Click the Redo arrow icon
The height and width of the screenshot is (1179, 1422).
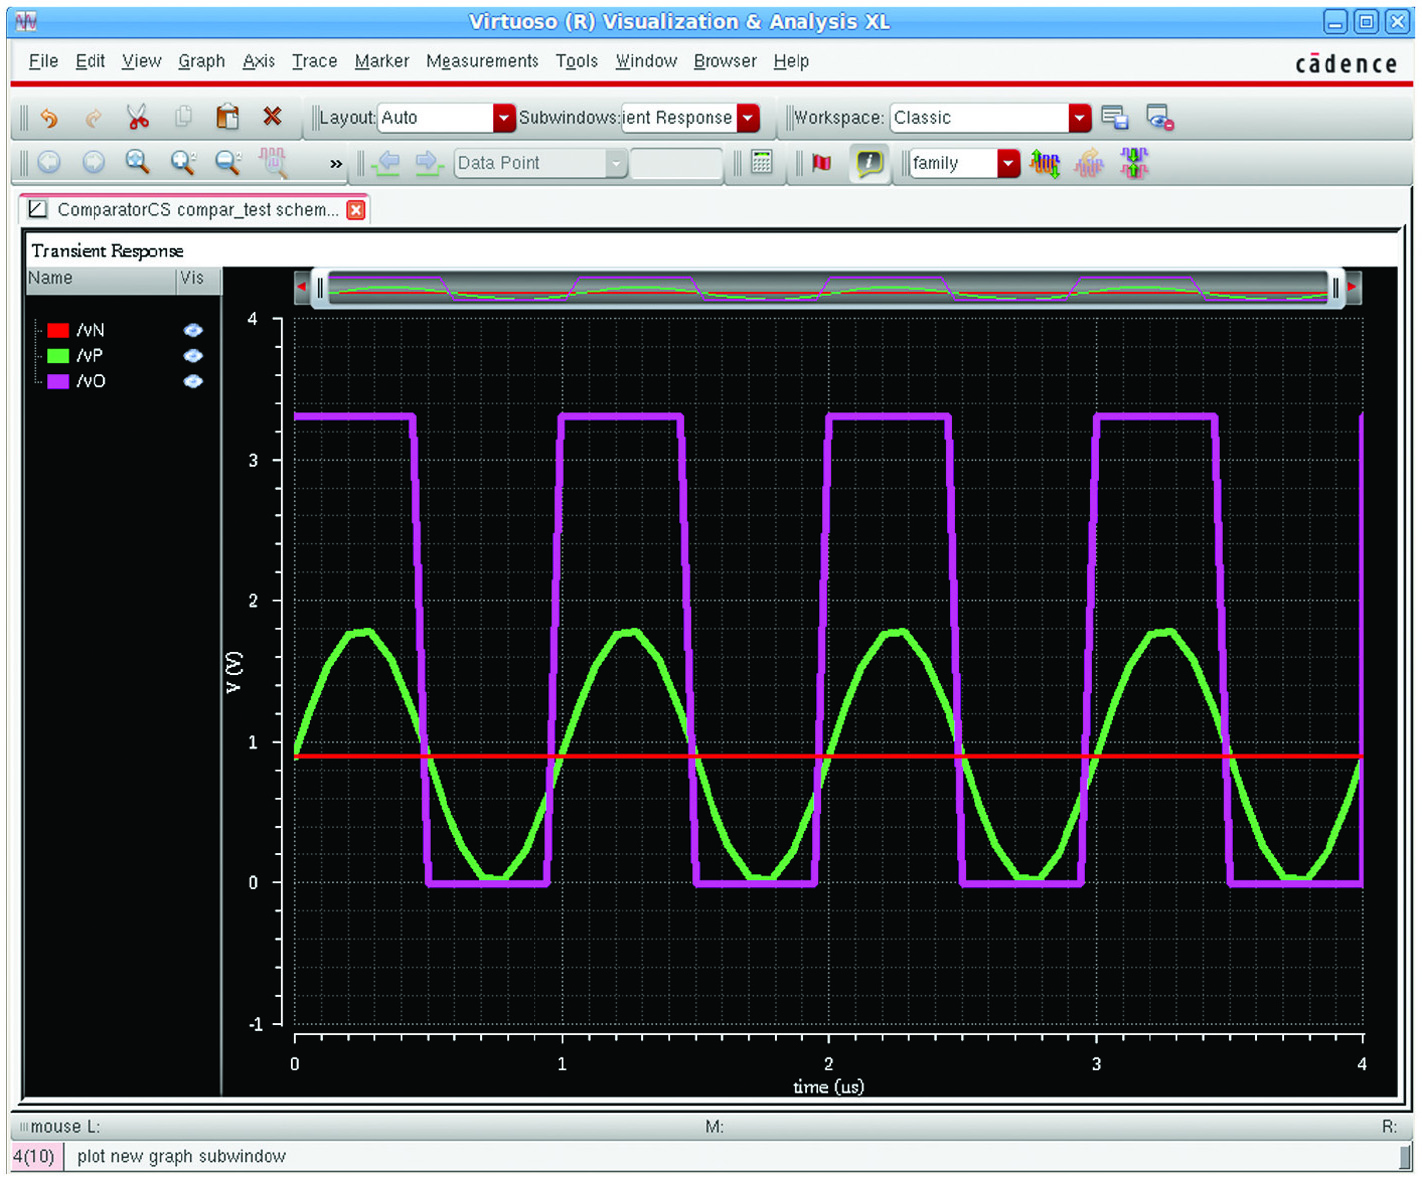(x=93, y=118)
